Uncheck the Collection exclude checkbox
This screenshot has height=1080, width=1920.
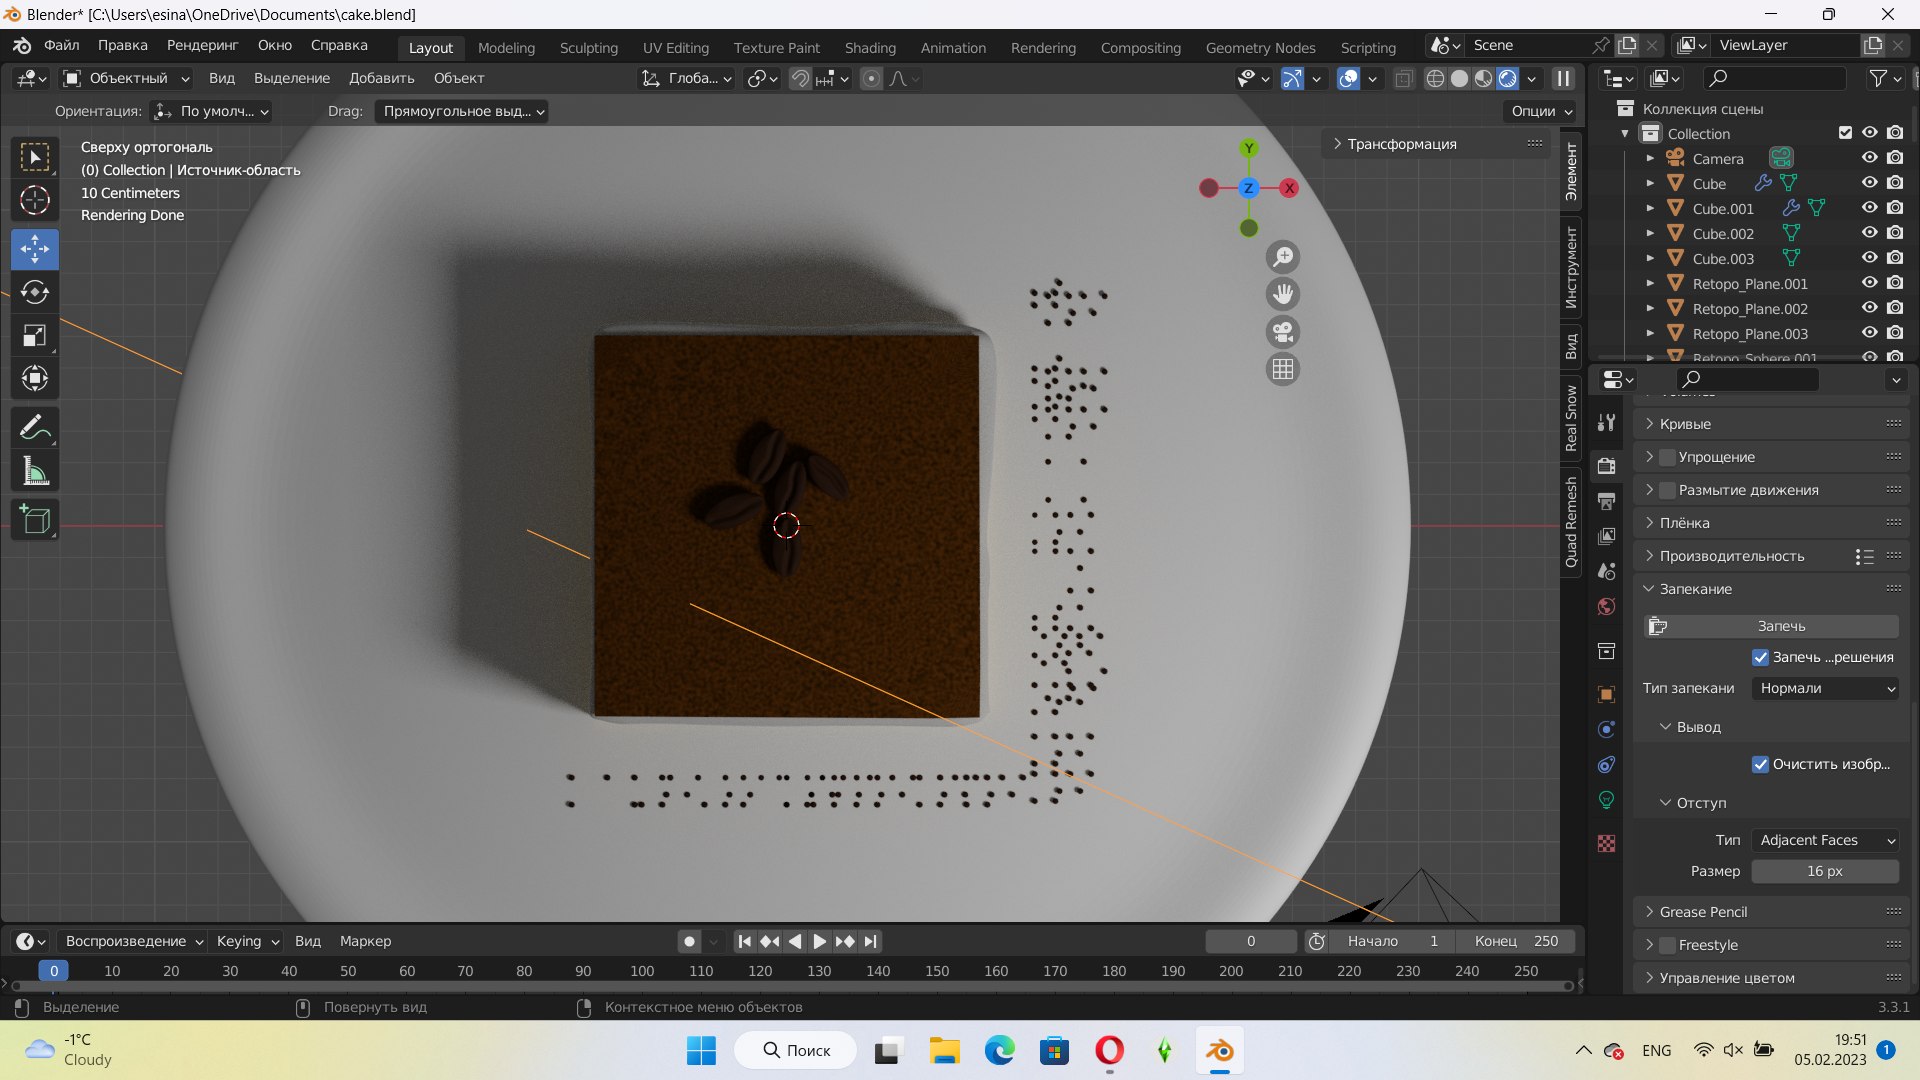(x=1845, y=133)
